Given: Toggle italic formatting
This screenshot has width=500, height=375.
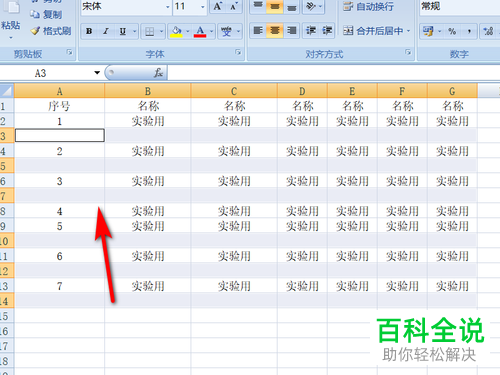Looking at the screenshot, I should coord(106,31).
